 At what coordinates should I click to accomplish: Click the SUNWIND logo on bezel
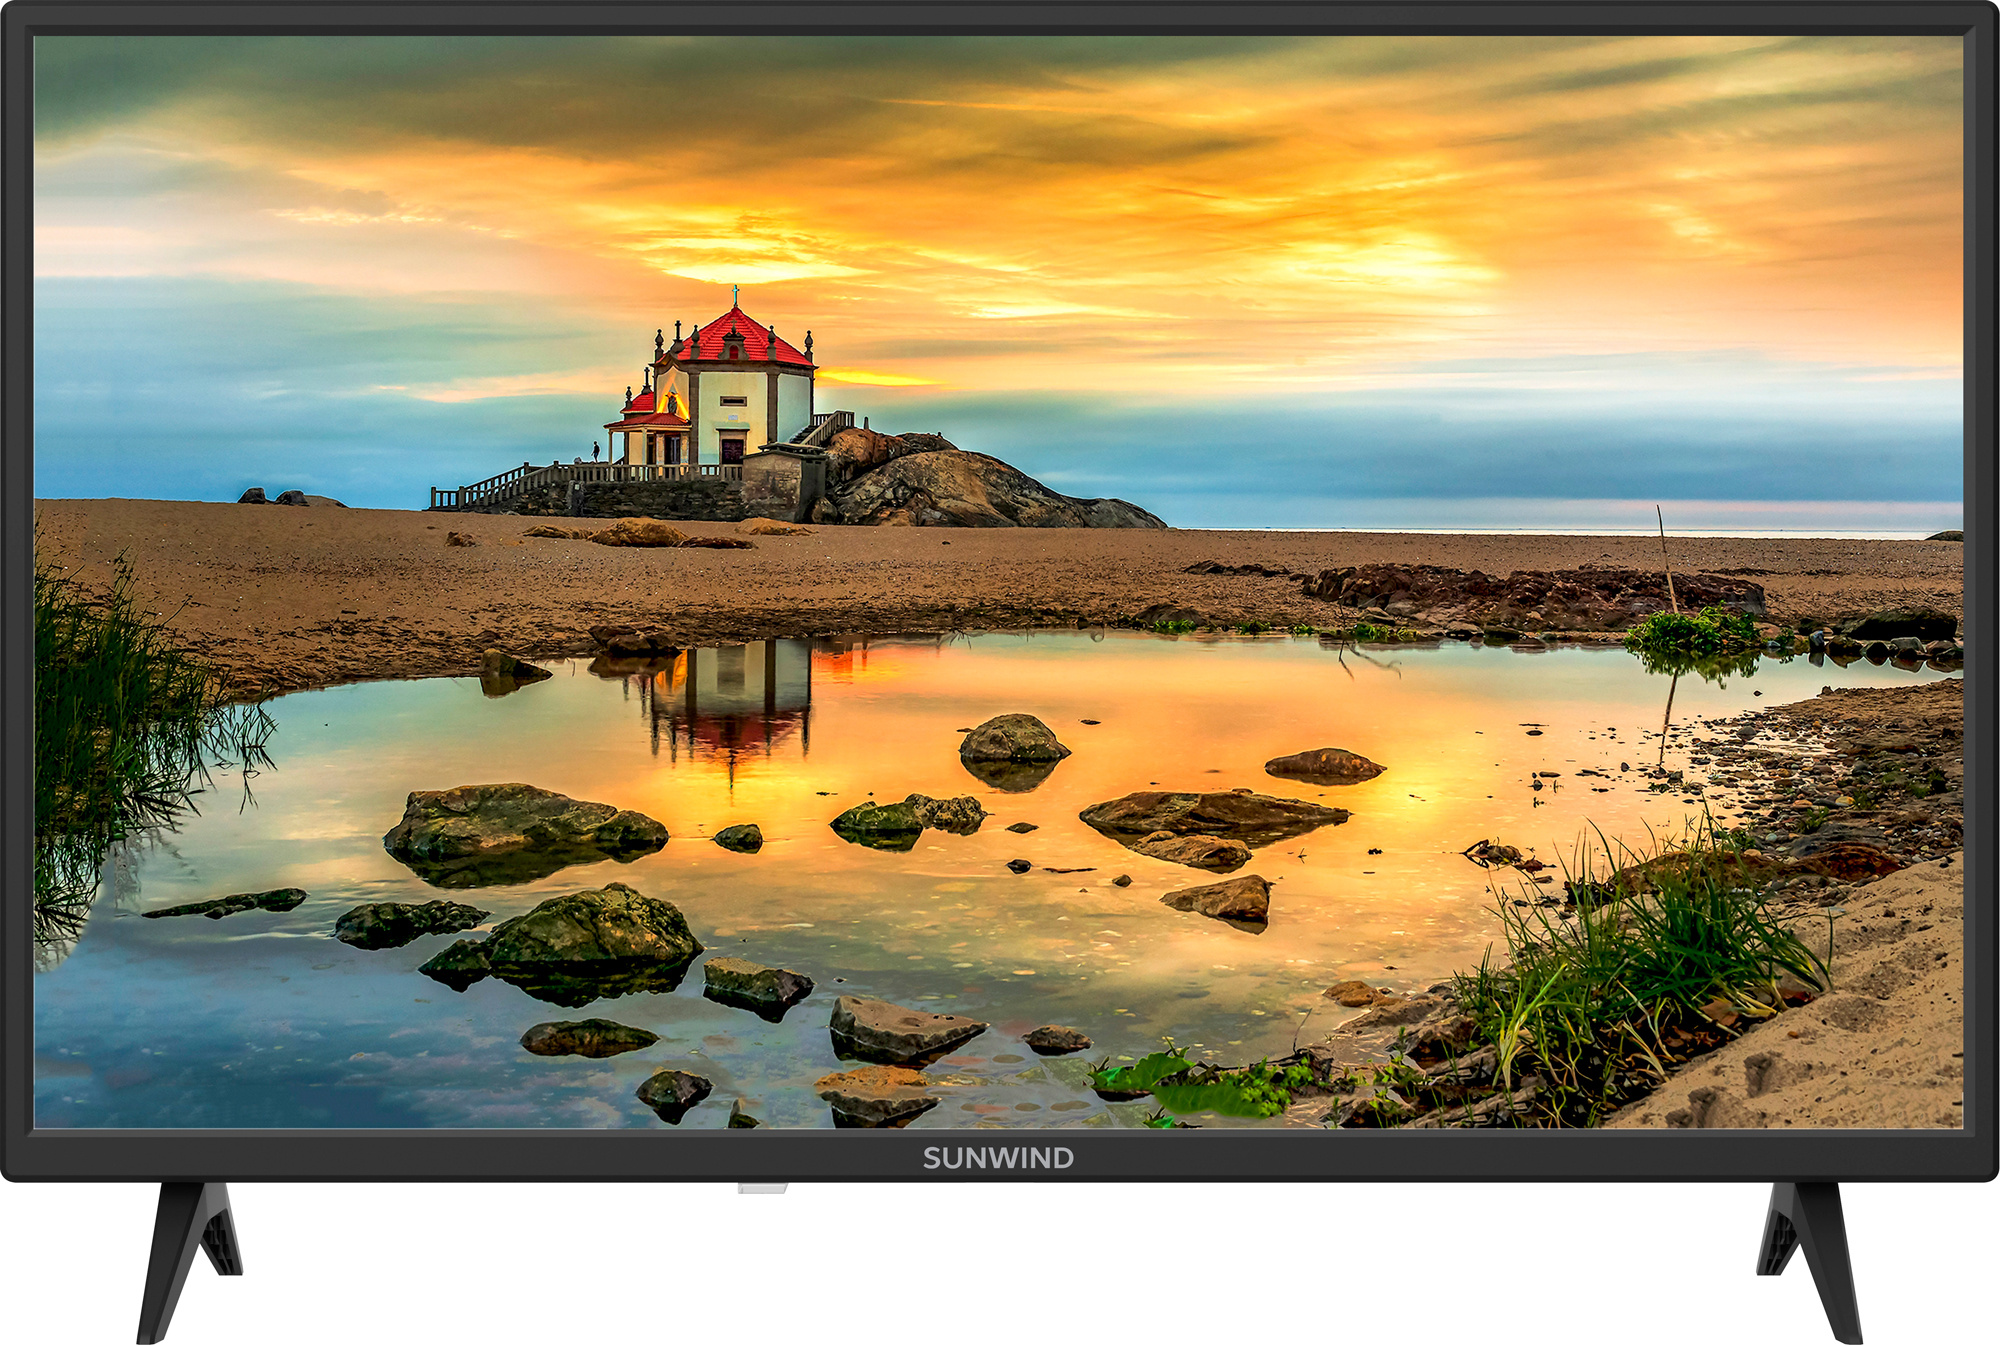point(998,1158)
